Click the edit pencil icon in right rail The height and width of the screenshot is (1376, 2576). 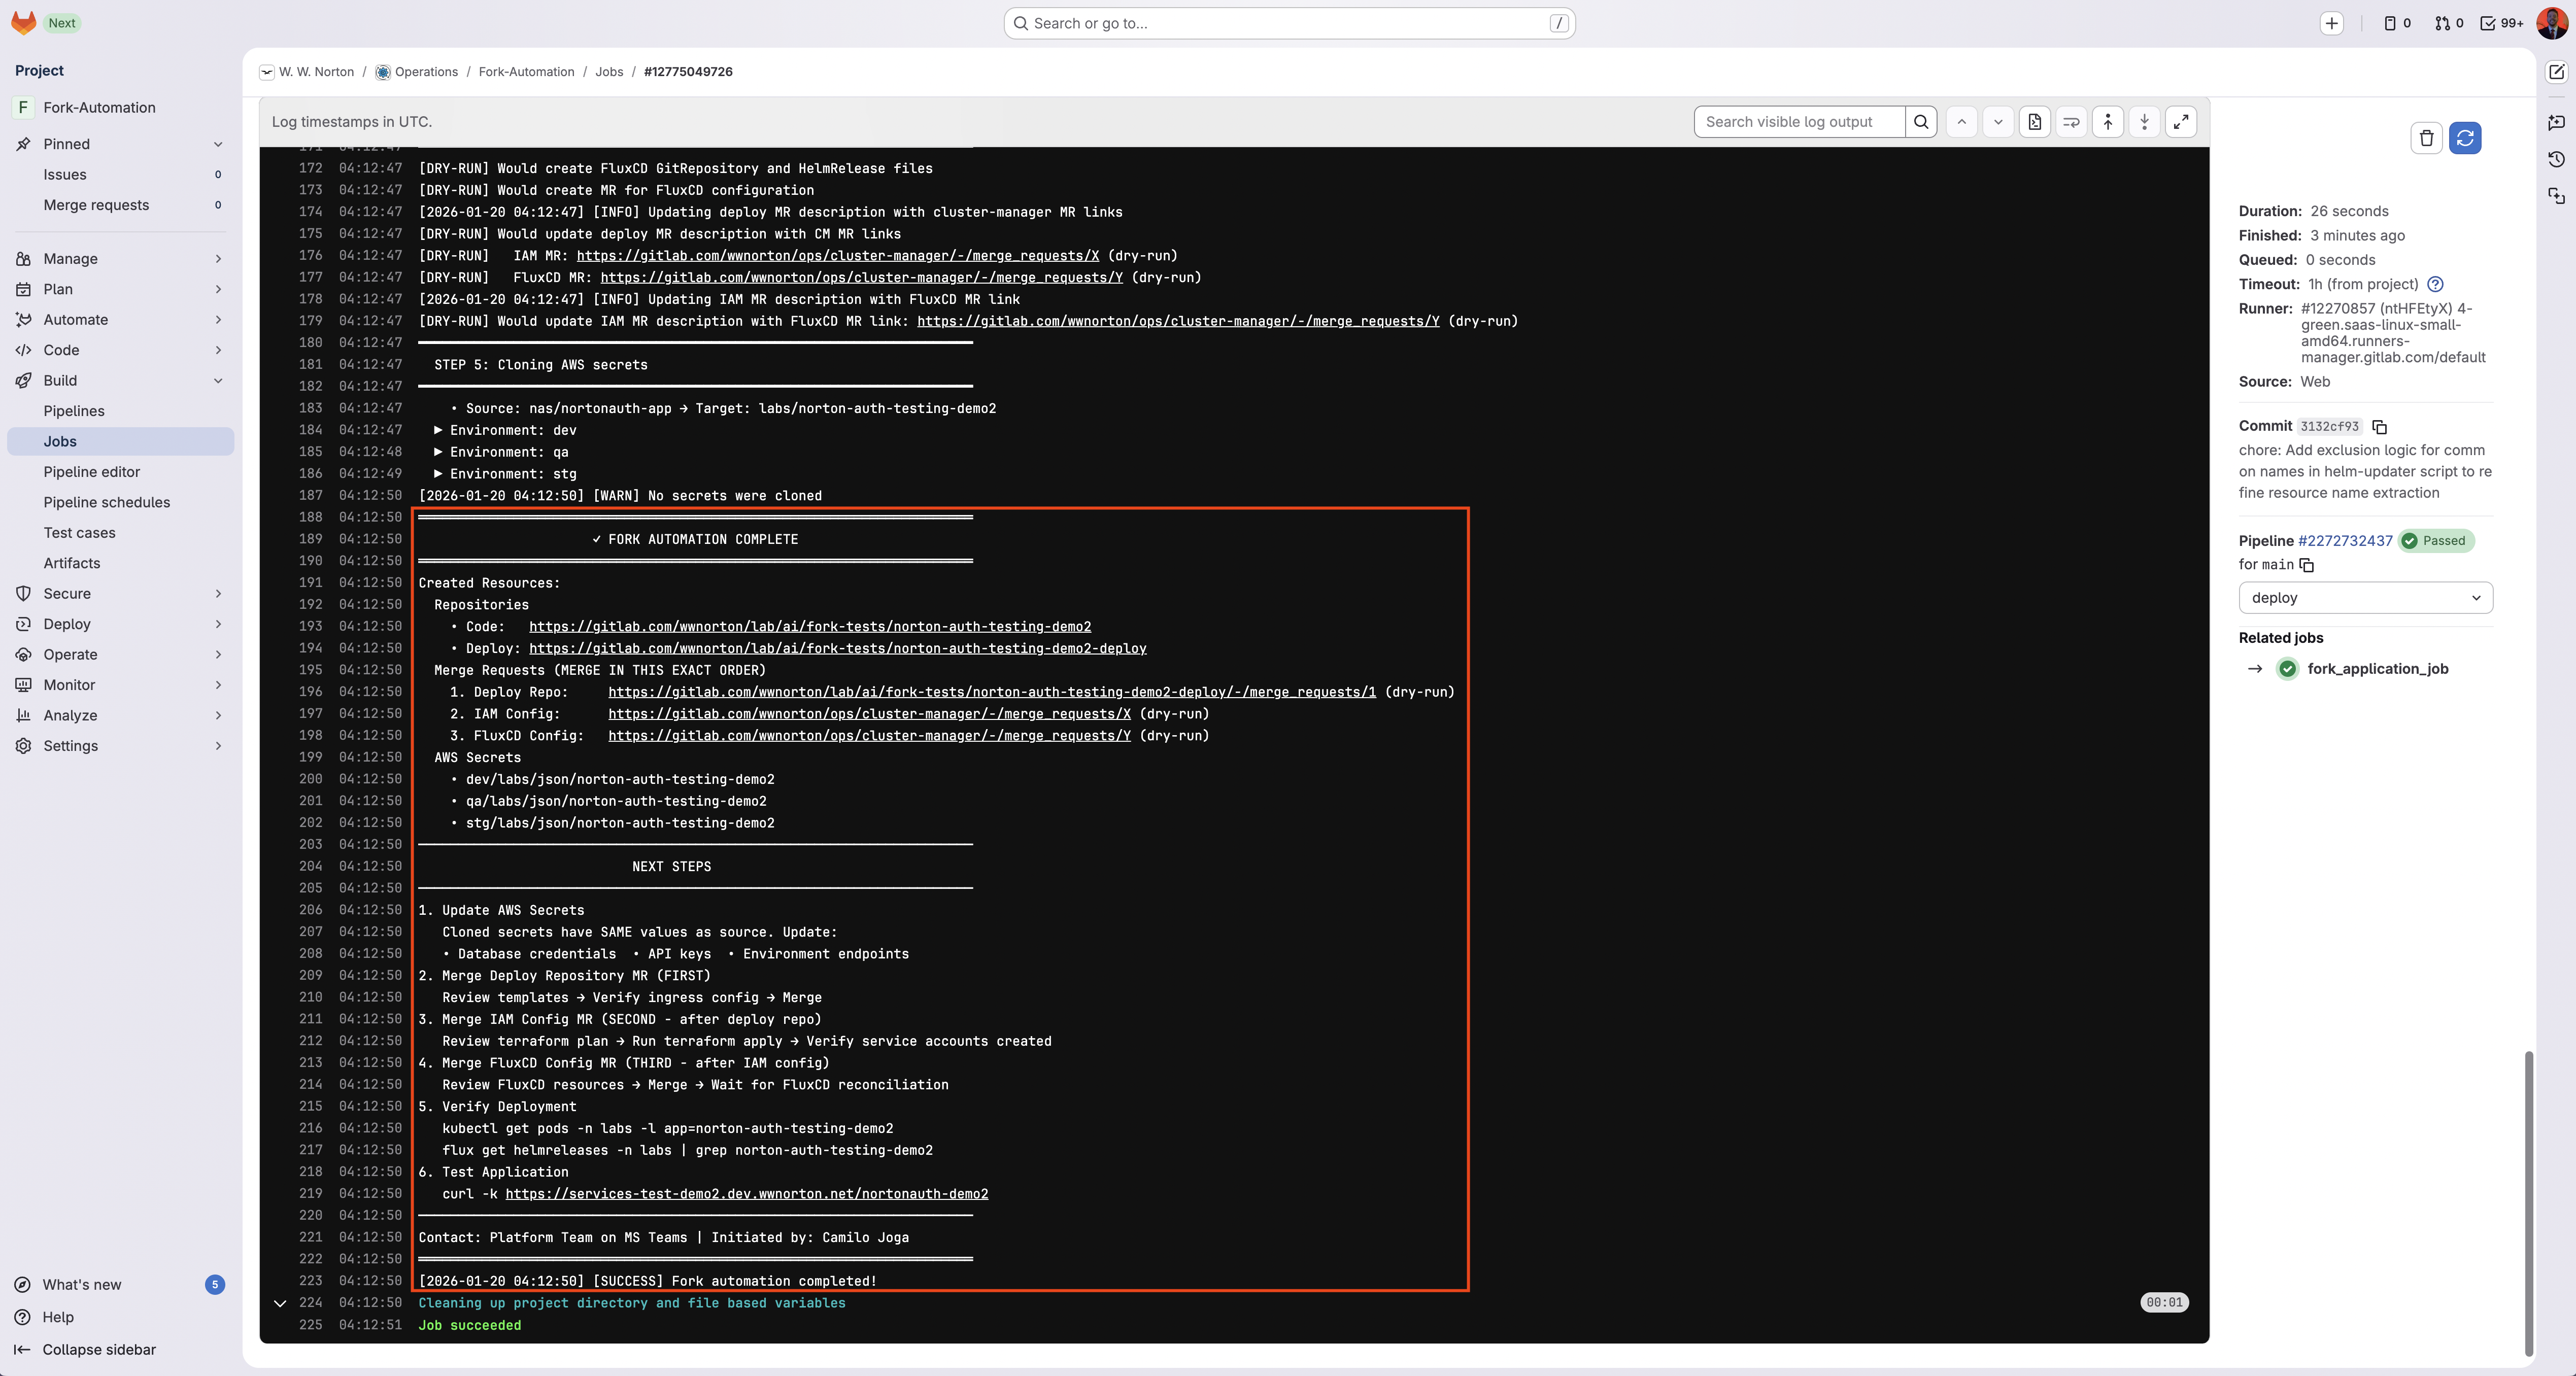point(2556,72)
